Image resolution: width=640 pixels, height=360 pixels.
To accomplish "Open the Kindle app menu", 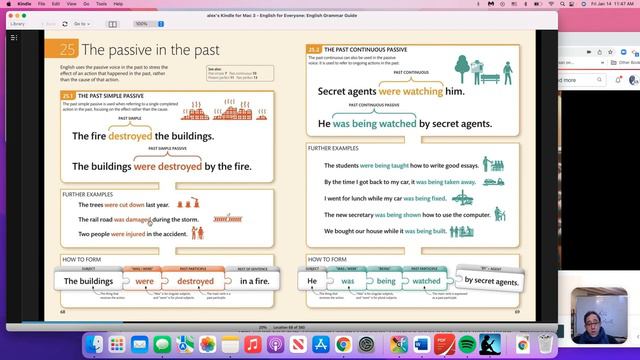I will (x=24, y=4).
